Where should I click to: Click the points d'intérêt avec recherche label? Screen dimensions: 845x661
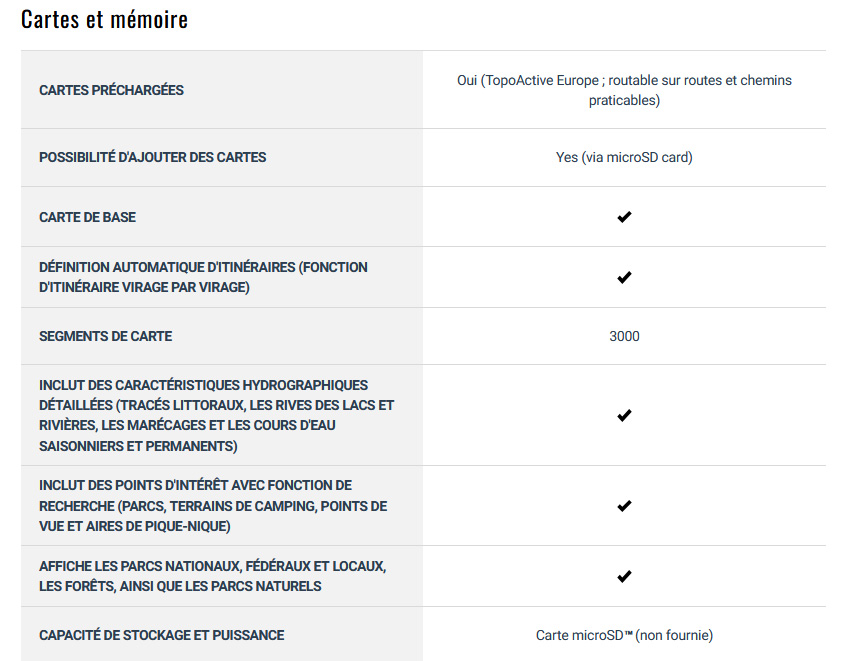(213, 506)
